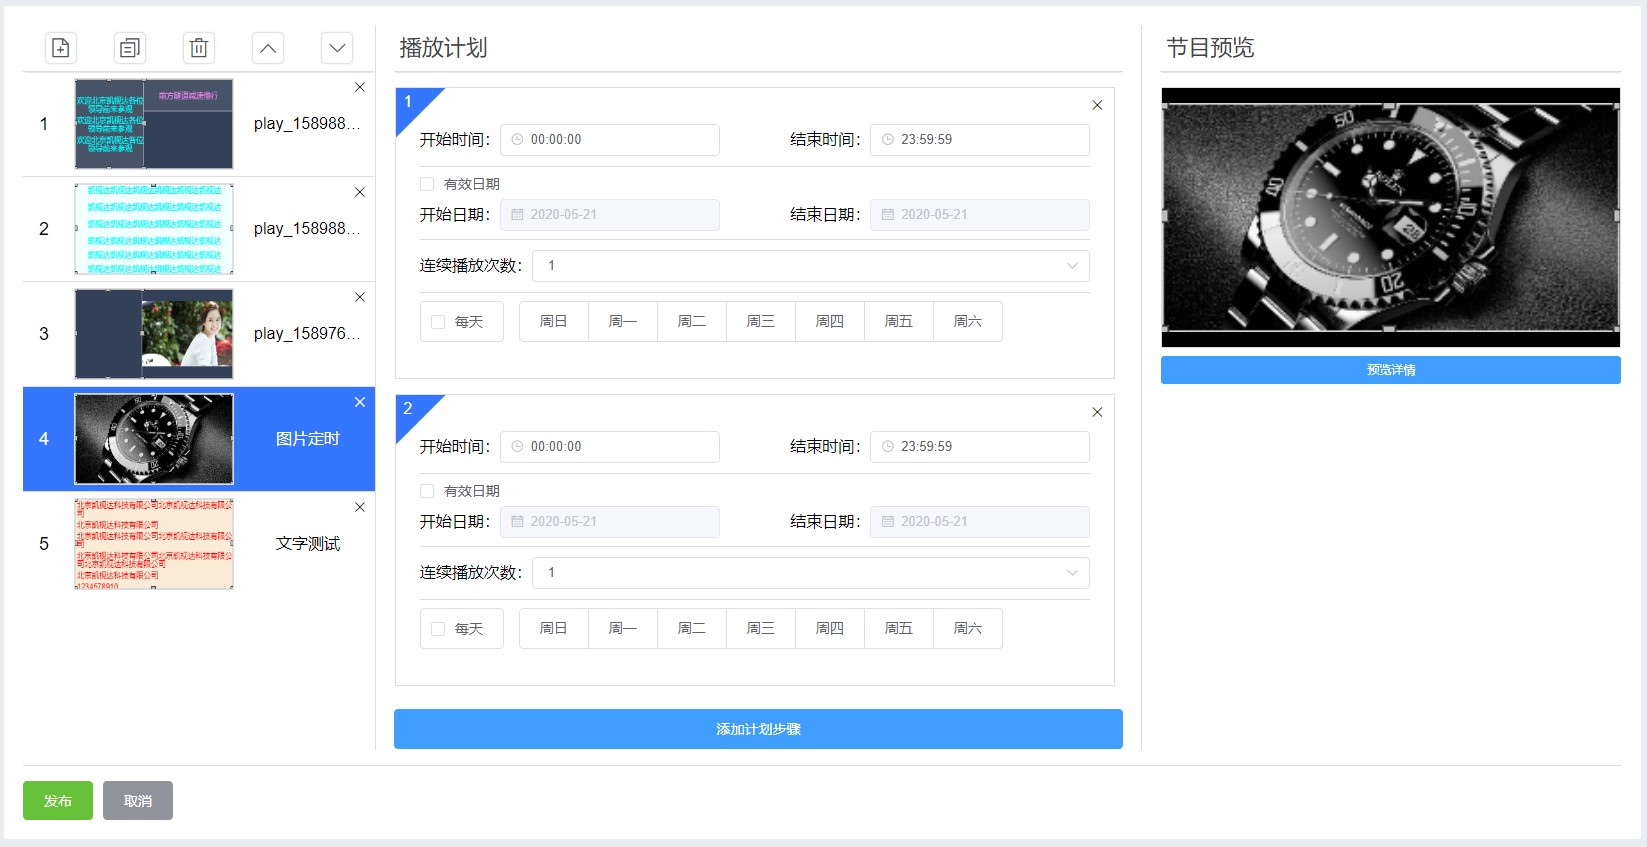Click the add new program icon
Image resolution: width=1647 pixels, height=847 pixels.
[60, 48]
